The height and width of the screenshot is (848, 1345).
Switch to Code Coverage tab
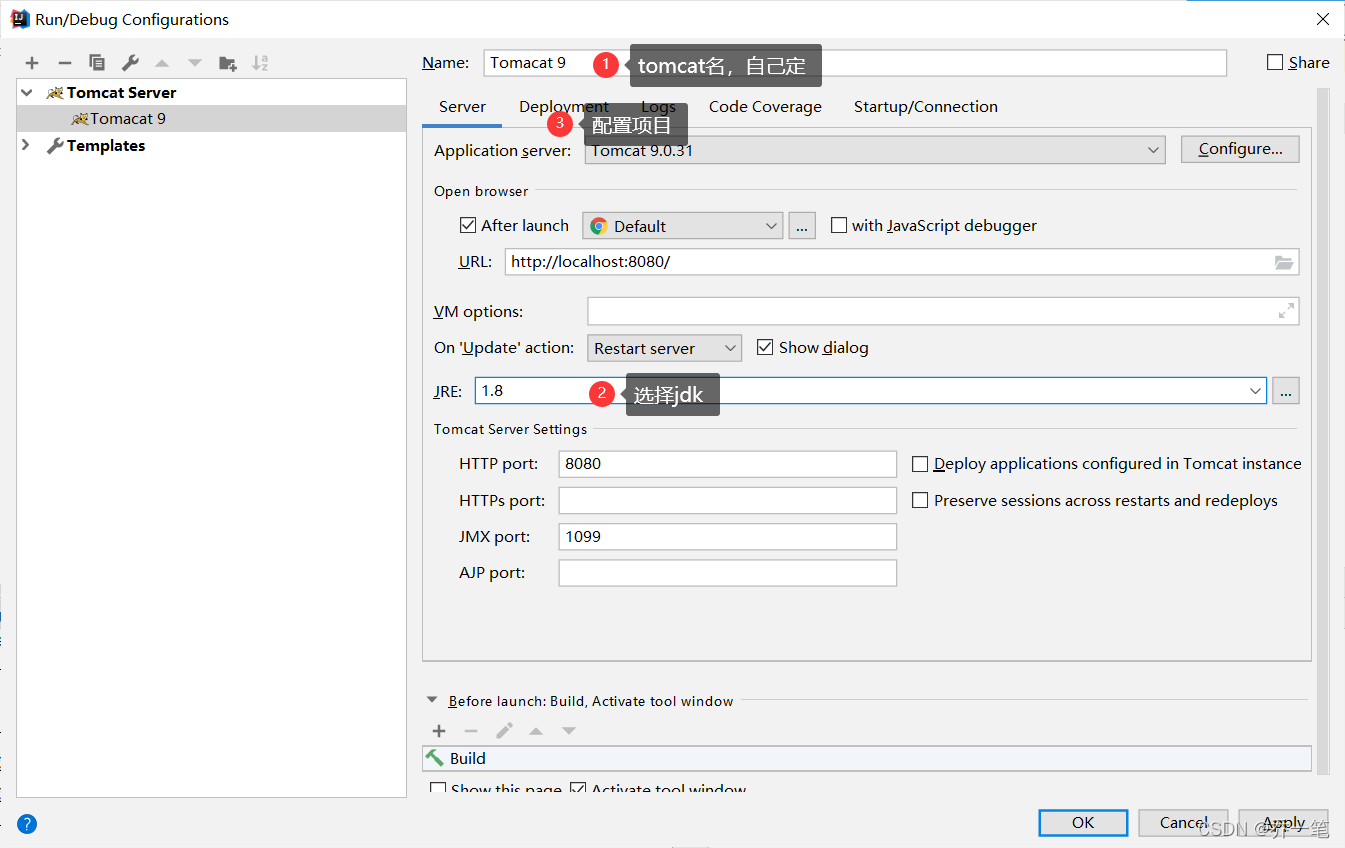(x=765, y=107)
